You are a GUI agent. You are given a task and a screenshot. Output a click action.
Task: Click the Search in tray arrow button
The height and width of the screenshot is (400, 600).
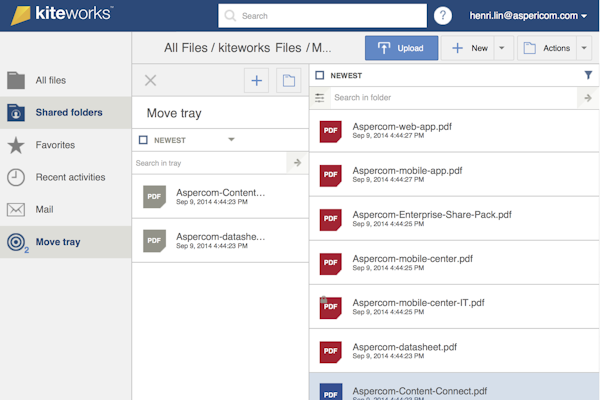297,163
